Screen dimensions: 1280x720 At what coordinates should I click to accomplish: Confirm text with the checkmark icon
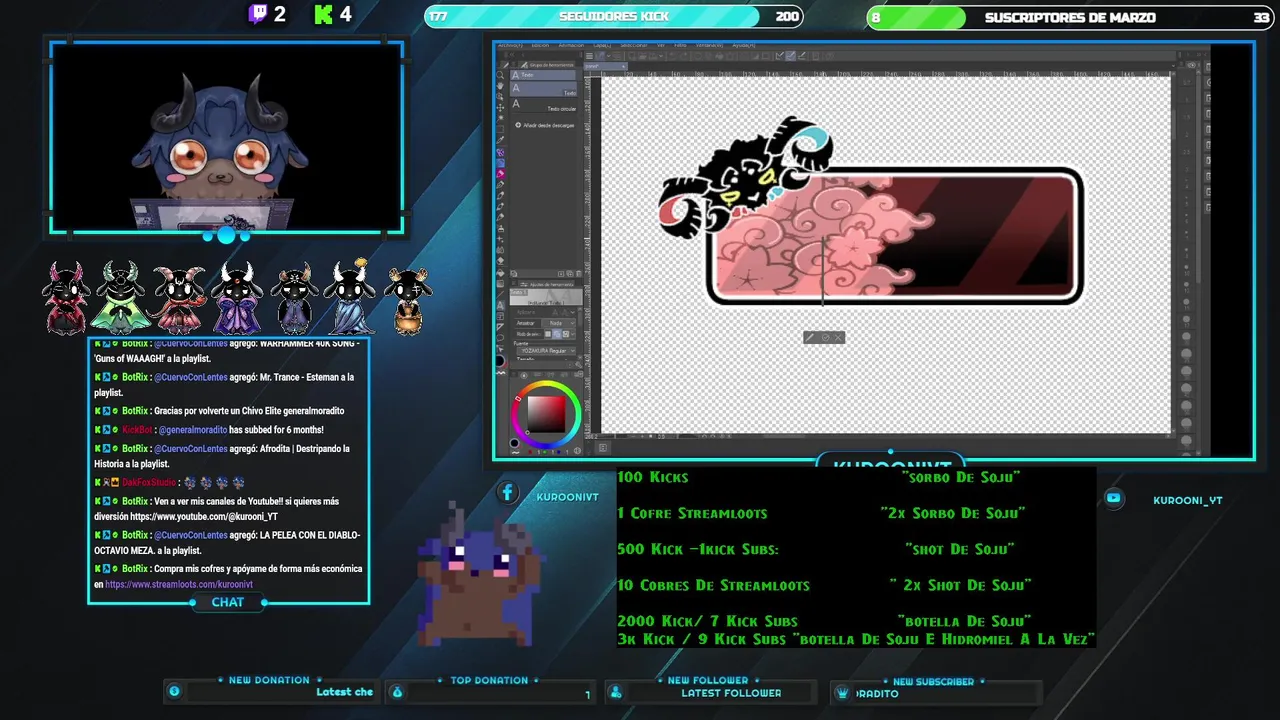click(x=825, y=337)
